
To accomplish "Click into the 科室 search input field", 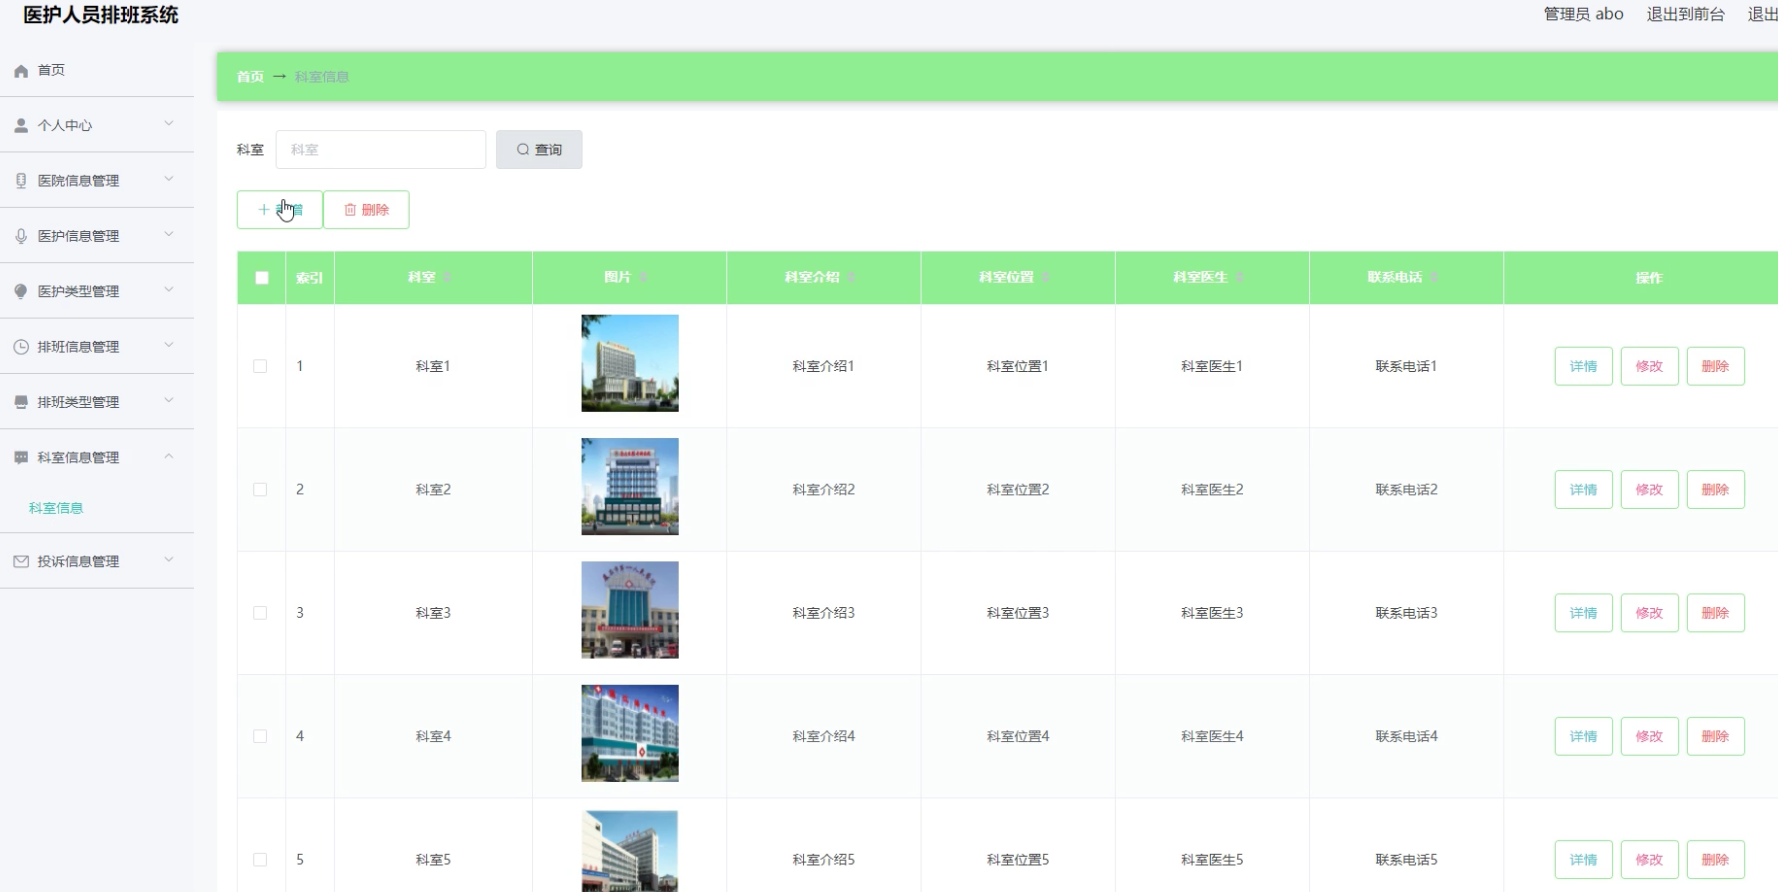I will [381, 150].
